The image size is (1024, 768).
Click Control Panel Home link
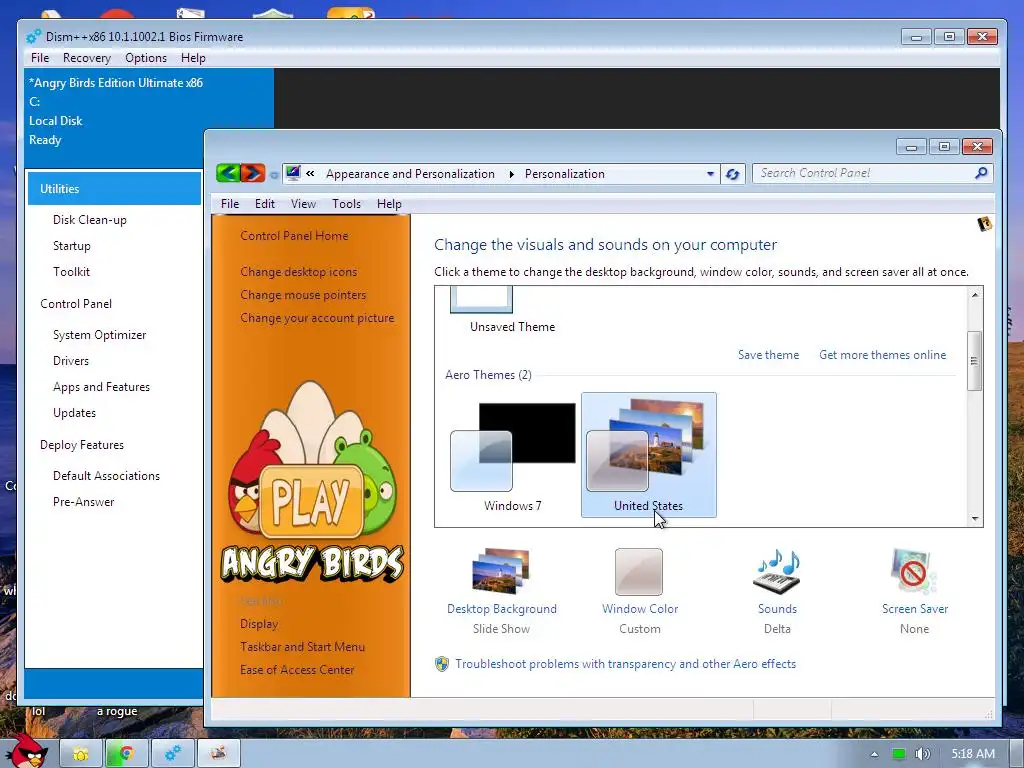[294, 236]
